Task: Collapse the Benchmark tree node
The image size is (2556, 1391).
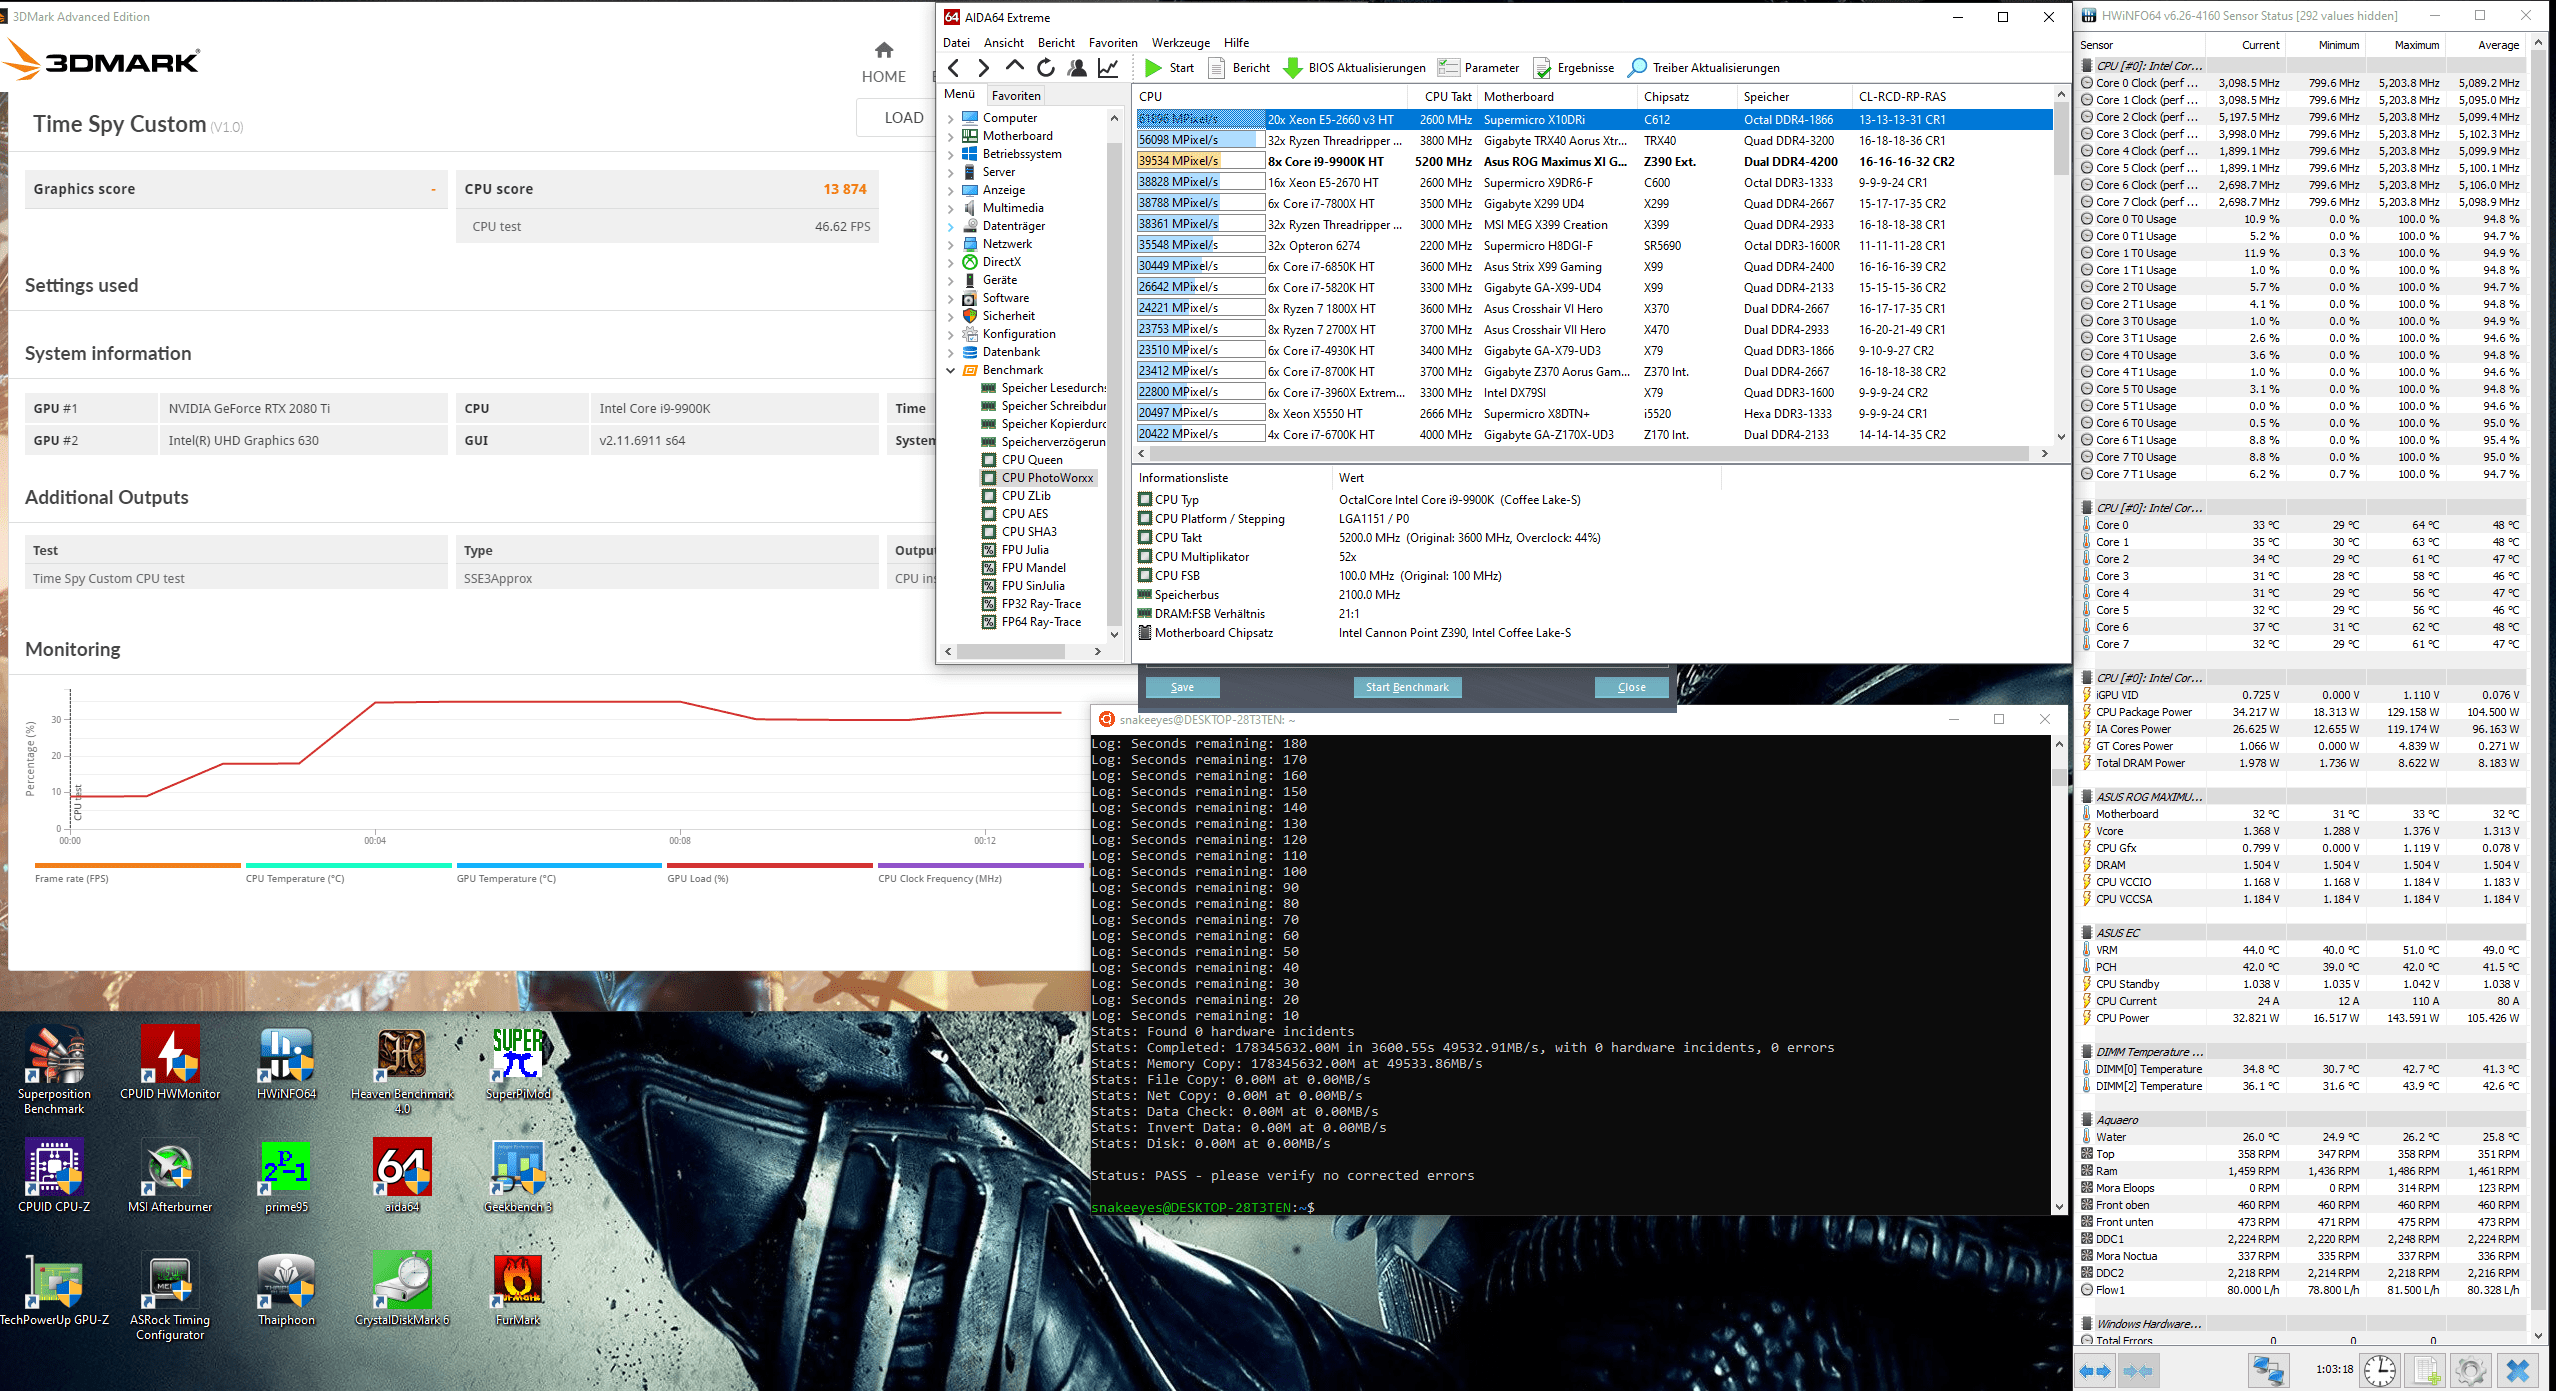Action: pyautogui.click(x=951, y=370)
